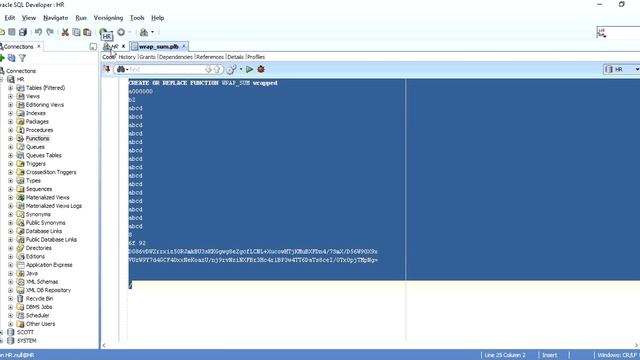Select the Materialized Views Logs item
The width and height of the screenshot is (640, 360).
pyautogui.click(x=53, y=206)
